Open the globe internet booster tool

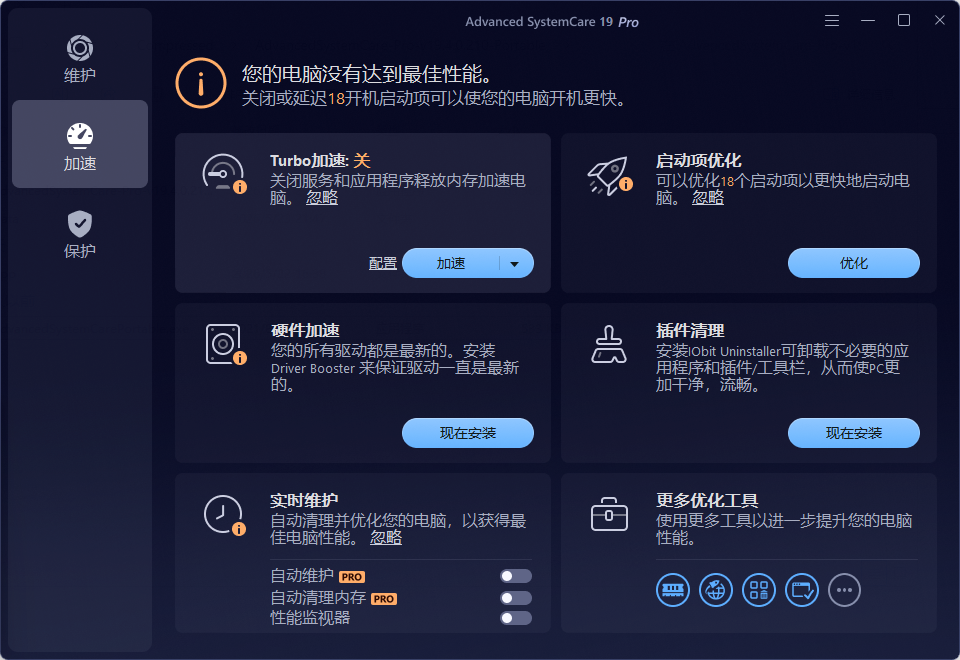pyautogui.click(x=716, y=590)
